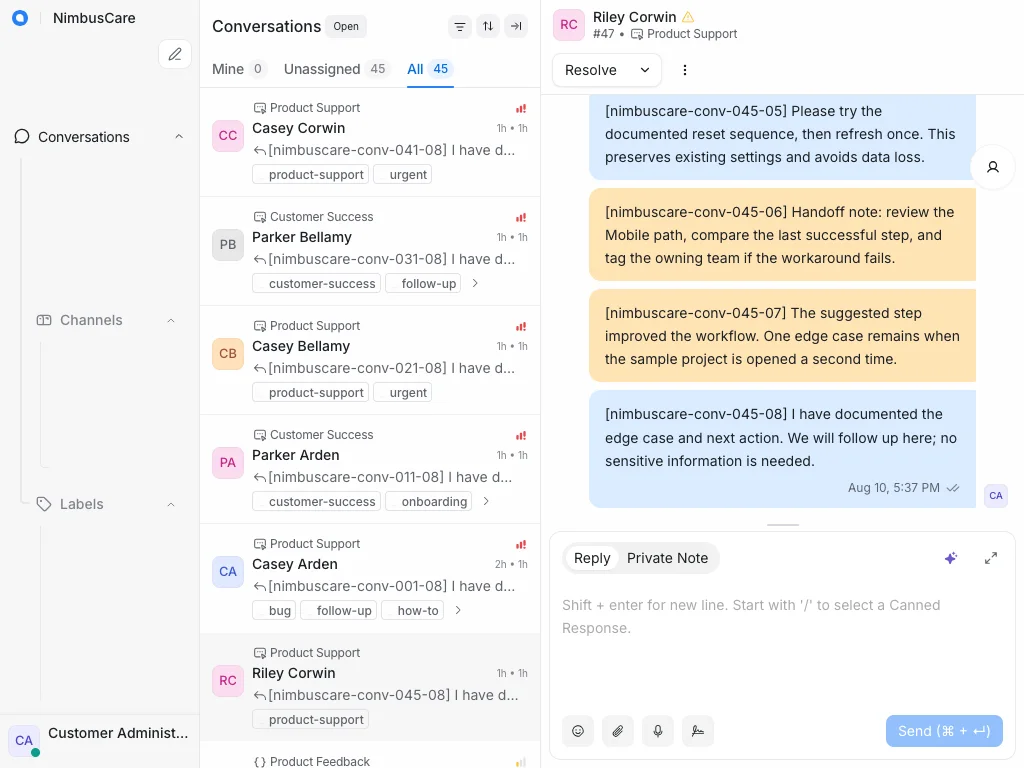Click the Send button

pos(944,731)
